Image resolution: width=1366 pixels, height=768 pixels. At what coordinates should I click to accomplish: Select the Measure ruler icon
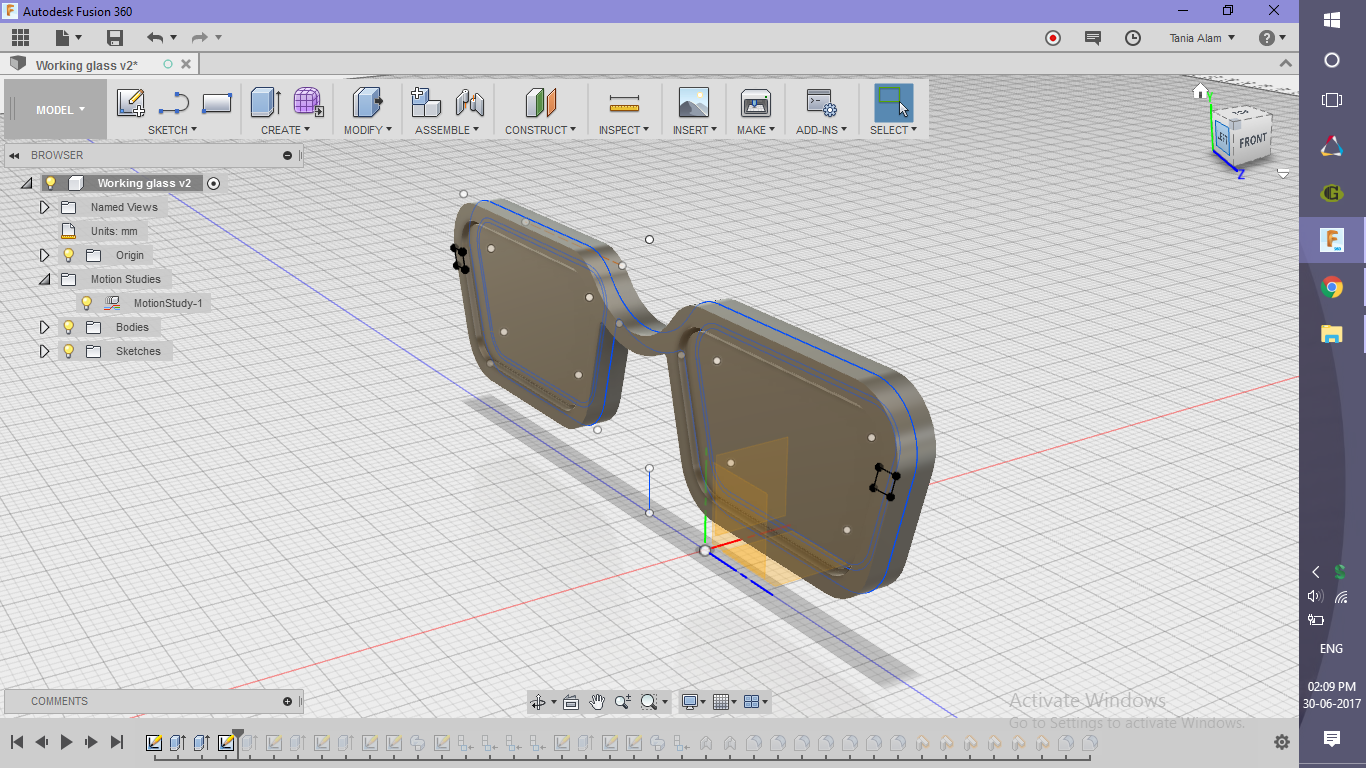click(624, 103)
